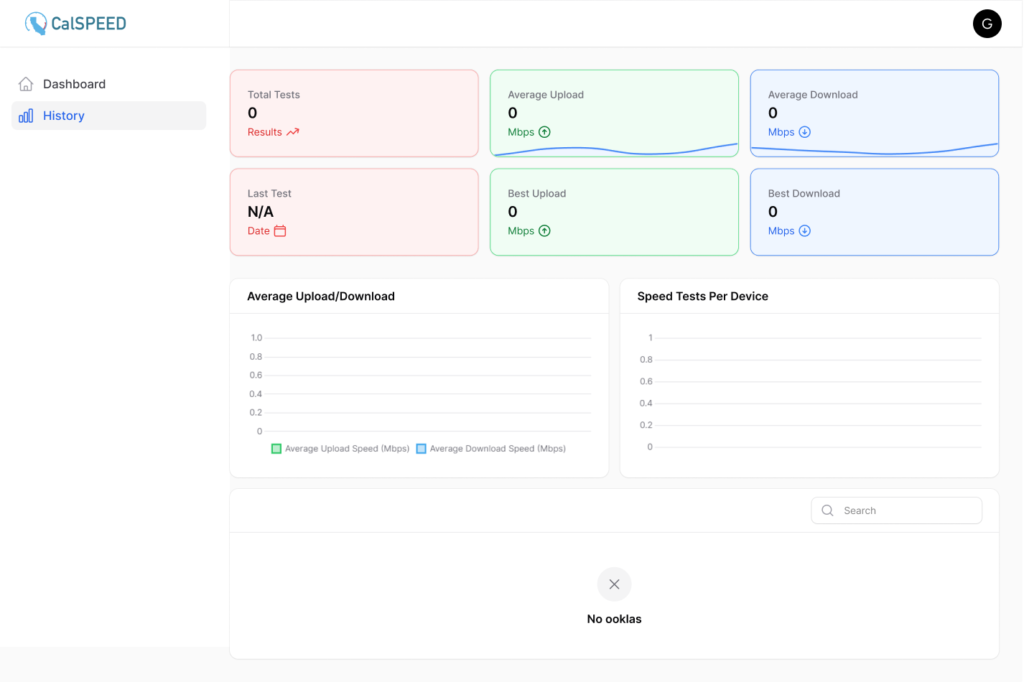Viewport: 1024px width, 682px height.
Task: Click the calendar icon next to Date
Action: pyautogui.click(x=280, y=231)
